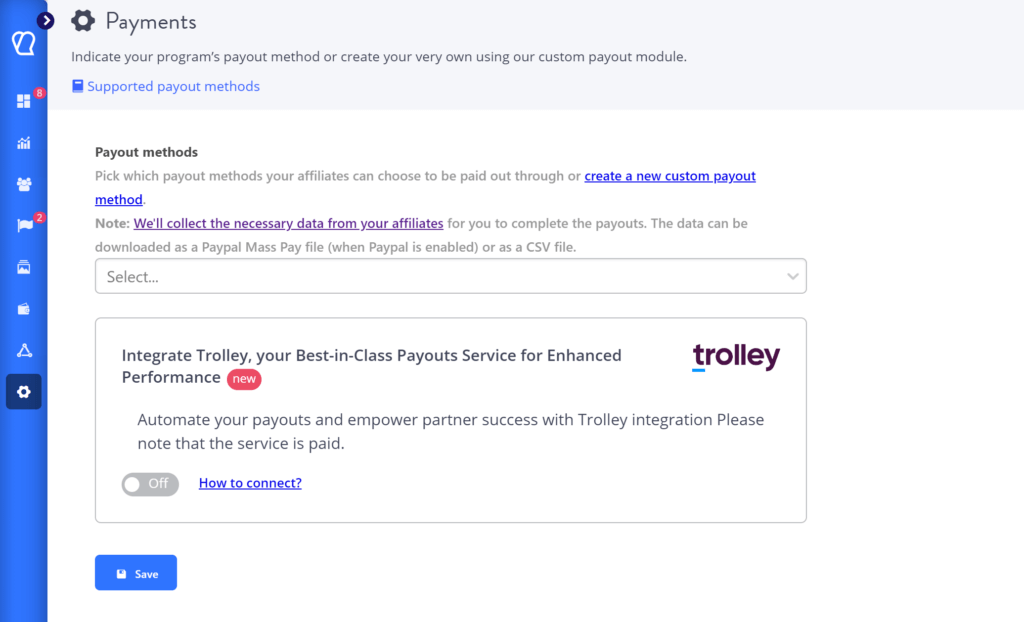Open the collect necessary data link
The width and height of the screenshot is (1024, 622).
pos(288,224)
